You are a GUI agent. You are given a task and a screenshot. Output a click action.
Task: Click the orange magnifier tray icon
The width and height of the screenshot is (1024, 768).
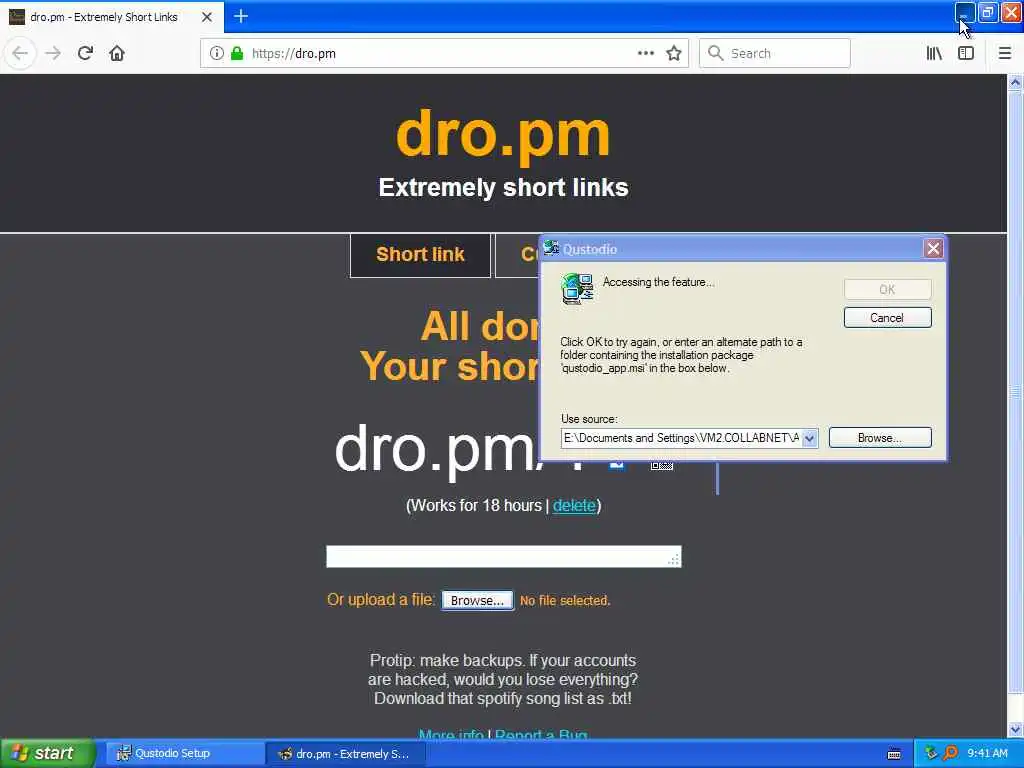pos(950,753)
